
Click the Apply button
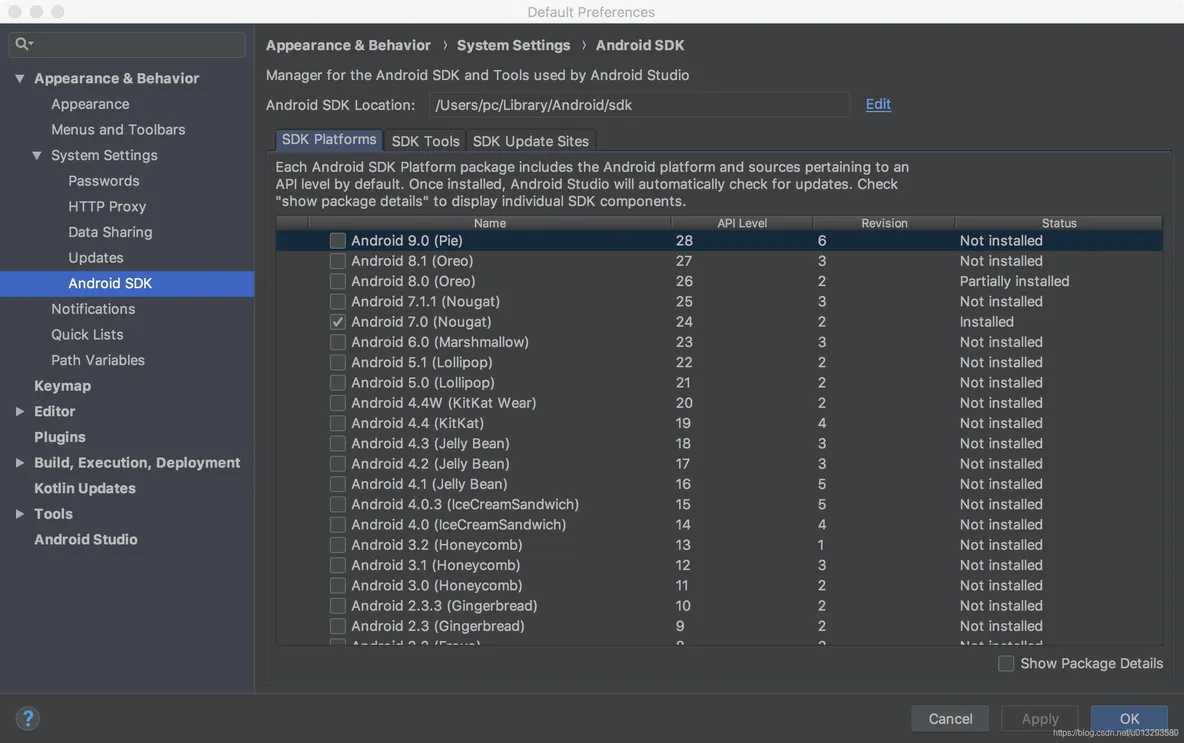[x=1040, y=719]
